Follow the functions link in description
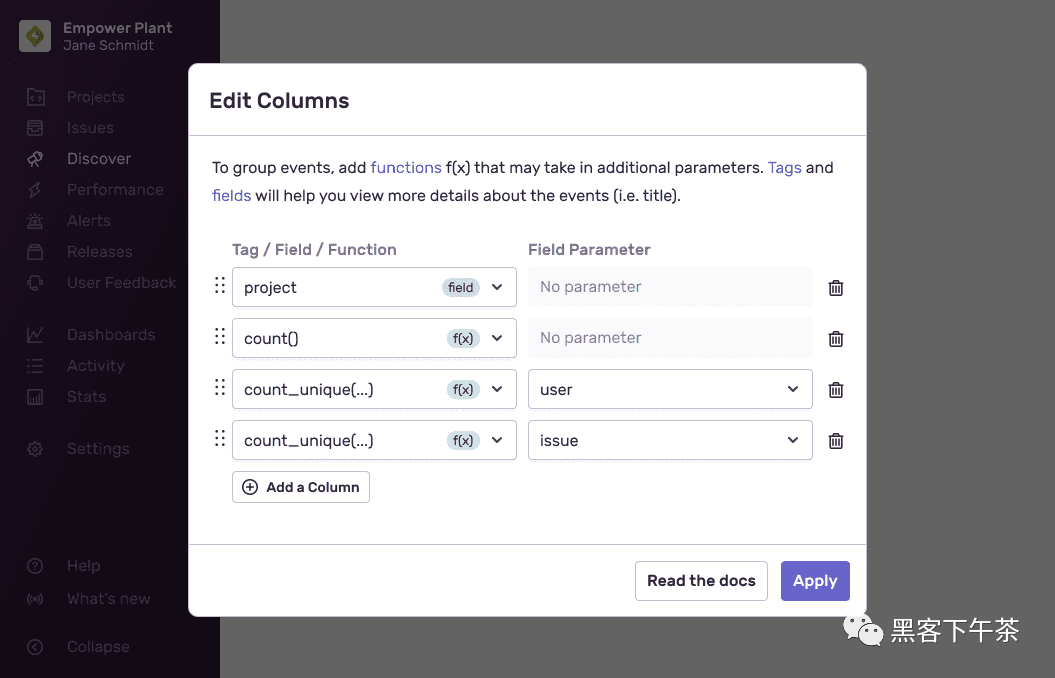This screenshot has height=678, width=1055. 406,167
